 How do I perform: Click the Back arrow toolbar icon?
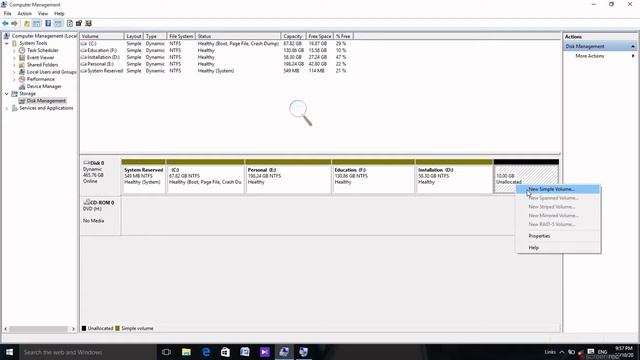(5, 23)
